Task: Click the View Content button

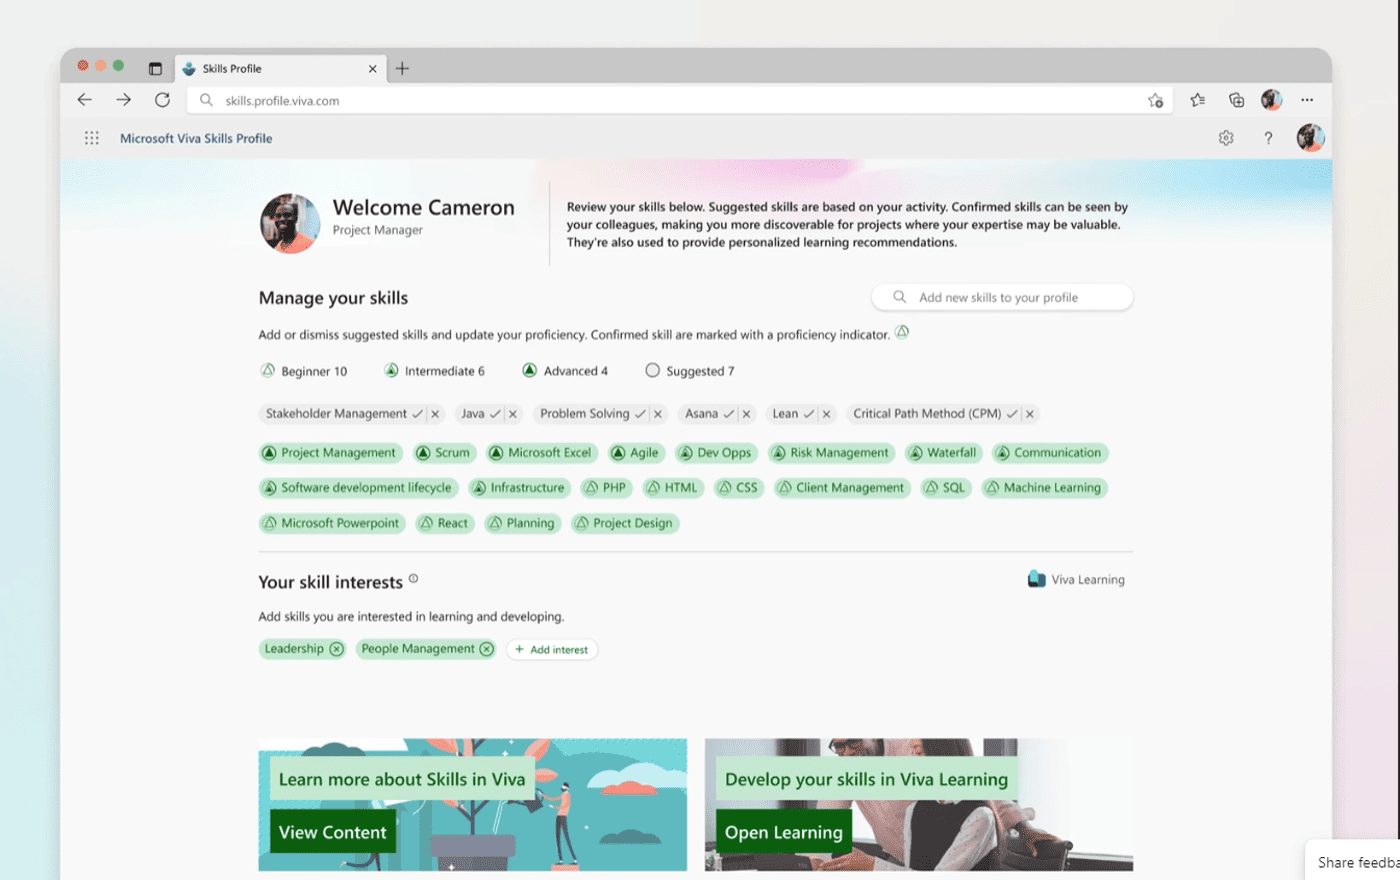Action: (x=333, y=832)
